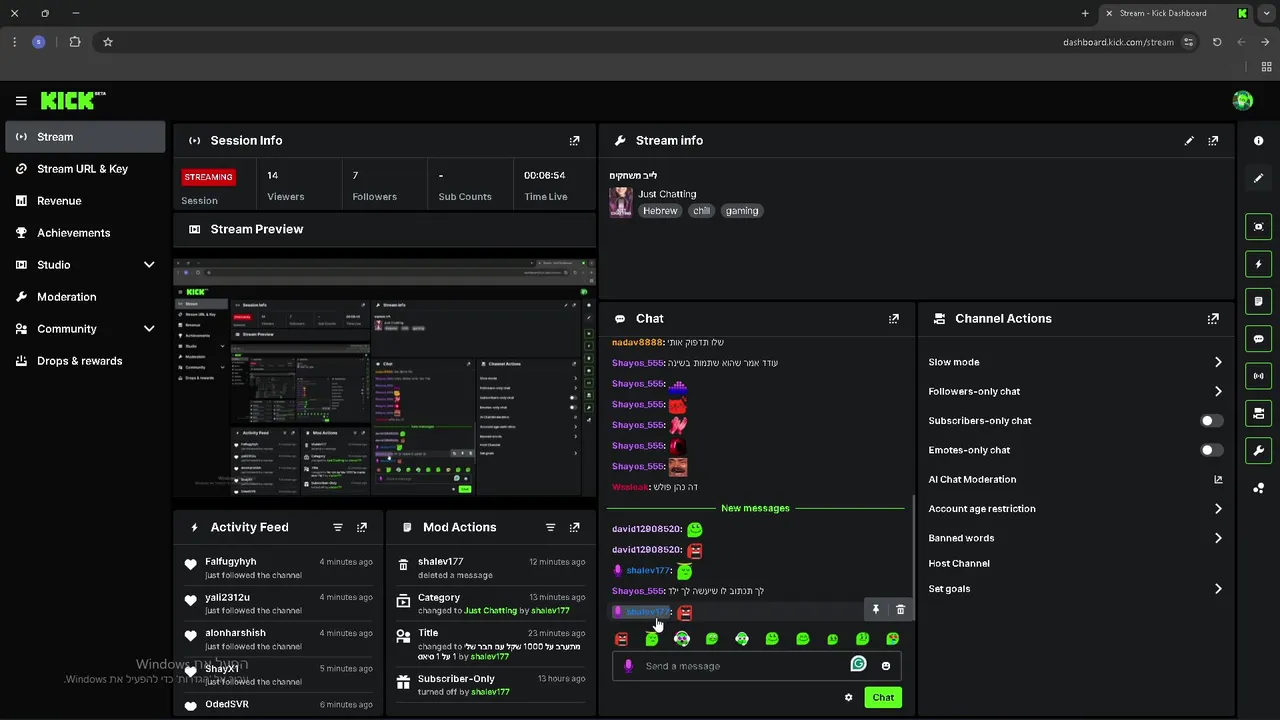
Task: Enable Subscribers-only chat toggle
Action: click(x=1211, y=421)
